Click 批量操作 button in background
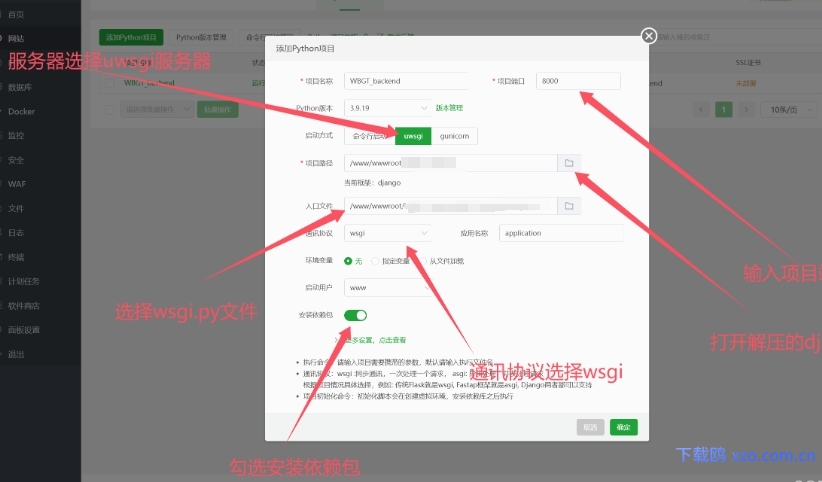Screen dimensions: 822x482 point(217,109)
